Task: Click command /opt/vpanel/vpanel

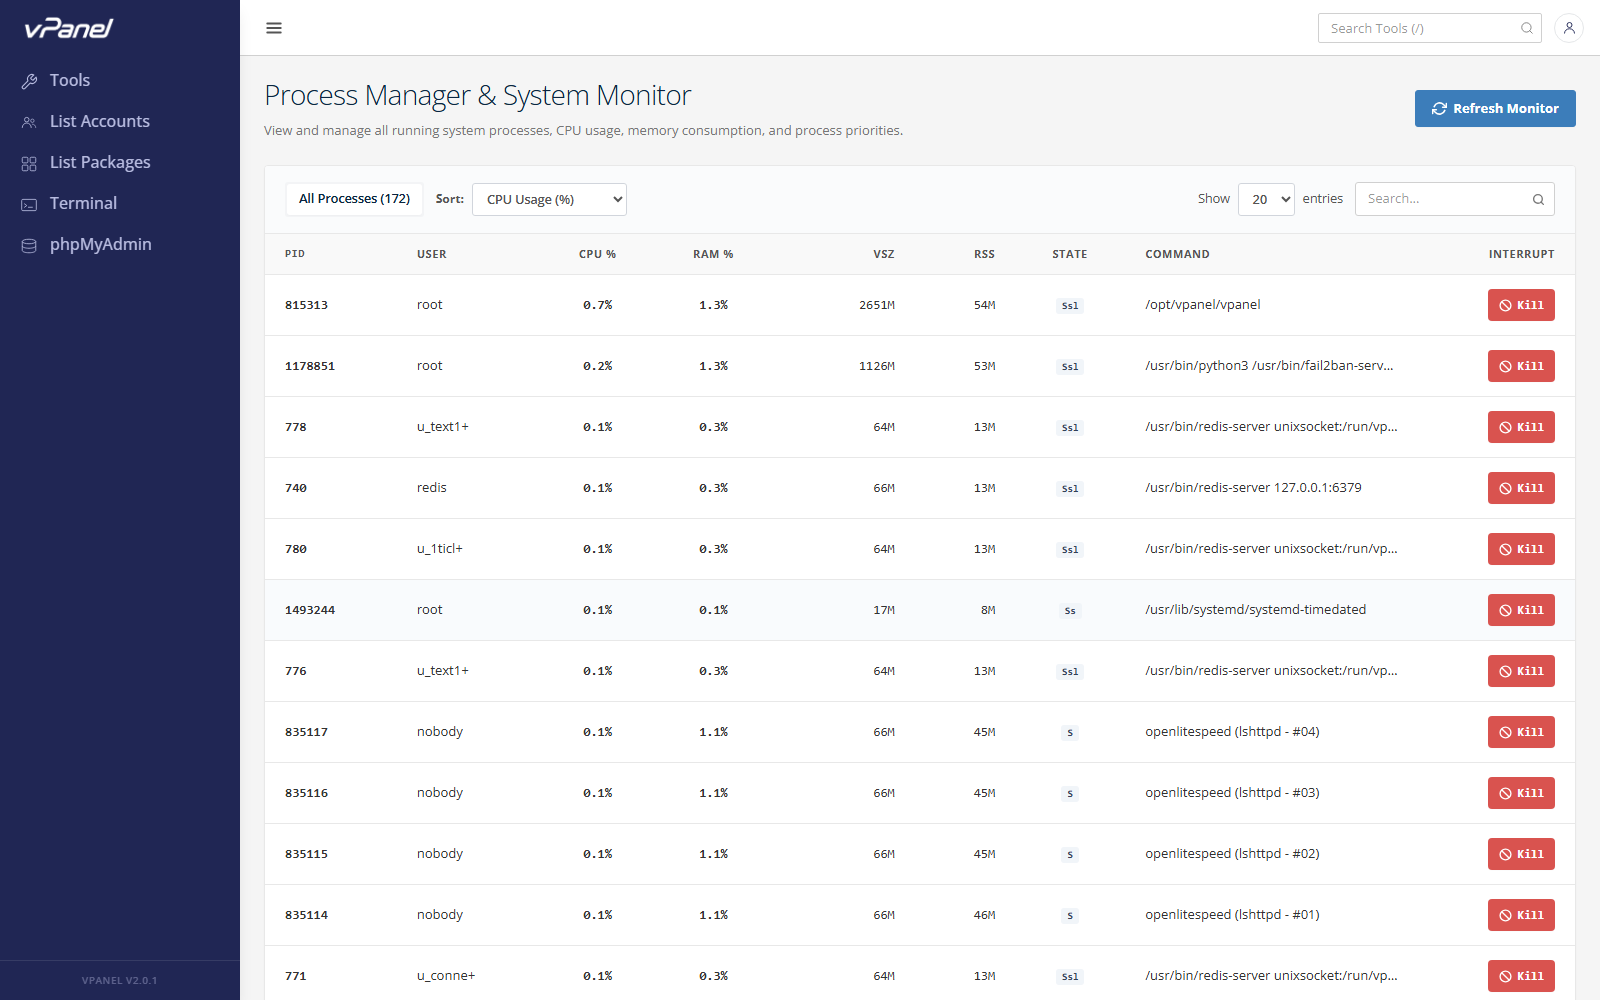Action: pos(1203,305)
